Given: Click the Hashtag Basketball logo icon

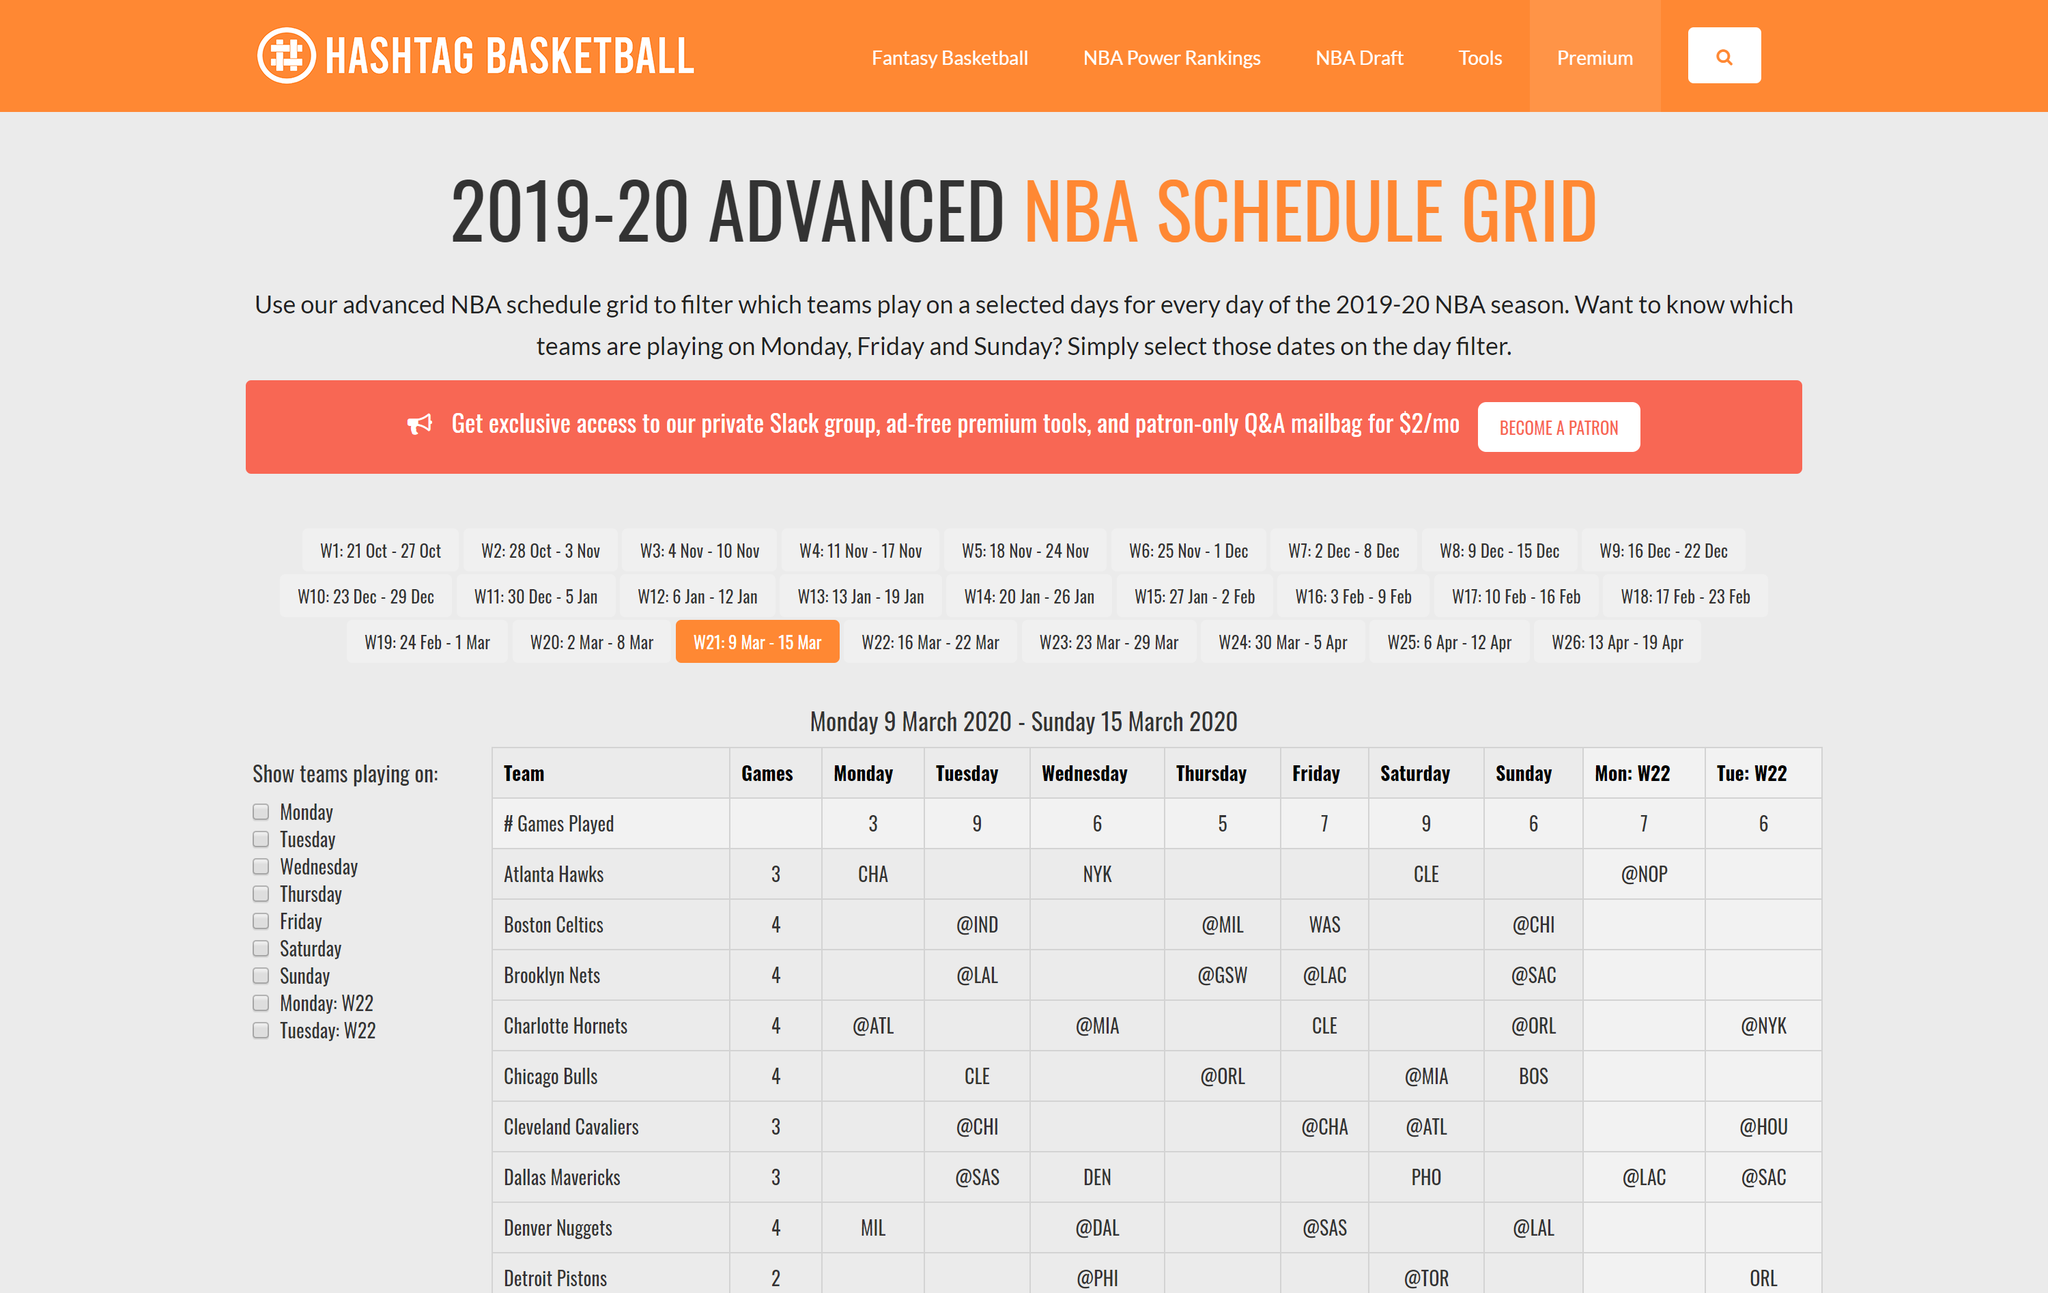Looking at the screenshot, I should (286, 56).
